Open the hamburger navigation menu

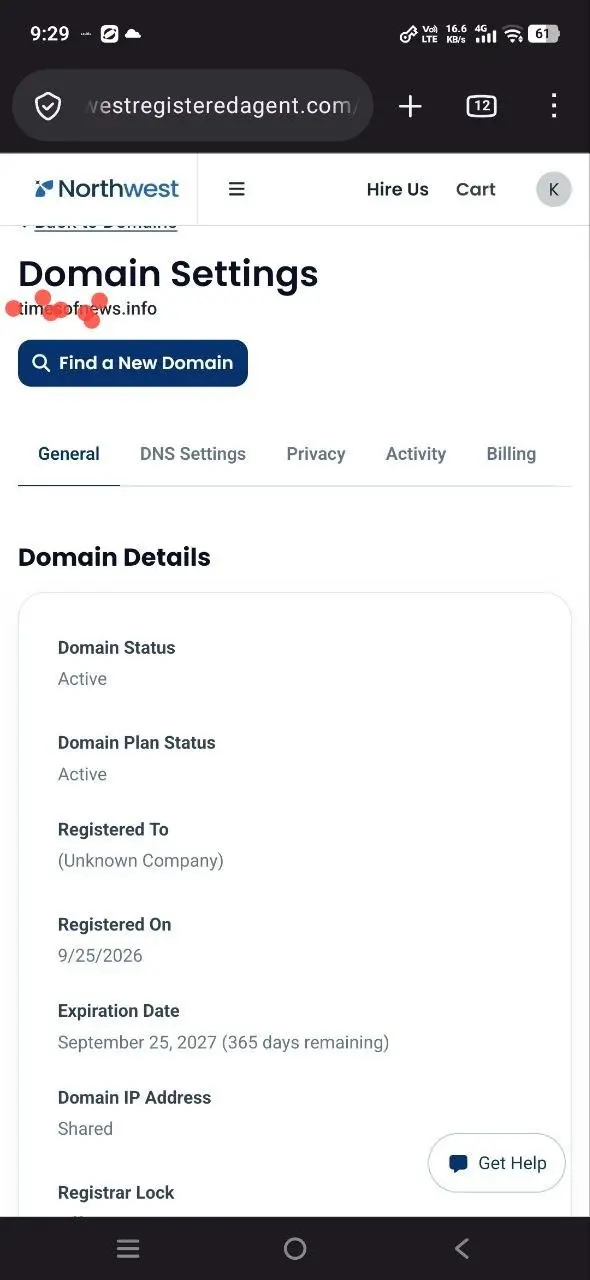point(237,189)
